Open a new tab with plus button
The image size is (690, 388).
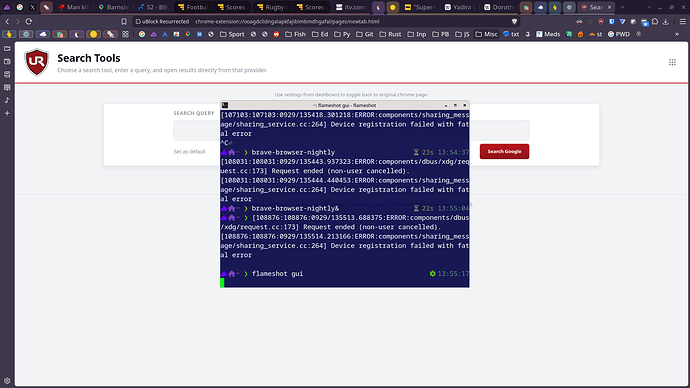[622, 7]
